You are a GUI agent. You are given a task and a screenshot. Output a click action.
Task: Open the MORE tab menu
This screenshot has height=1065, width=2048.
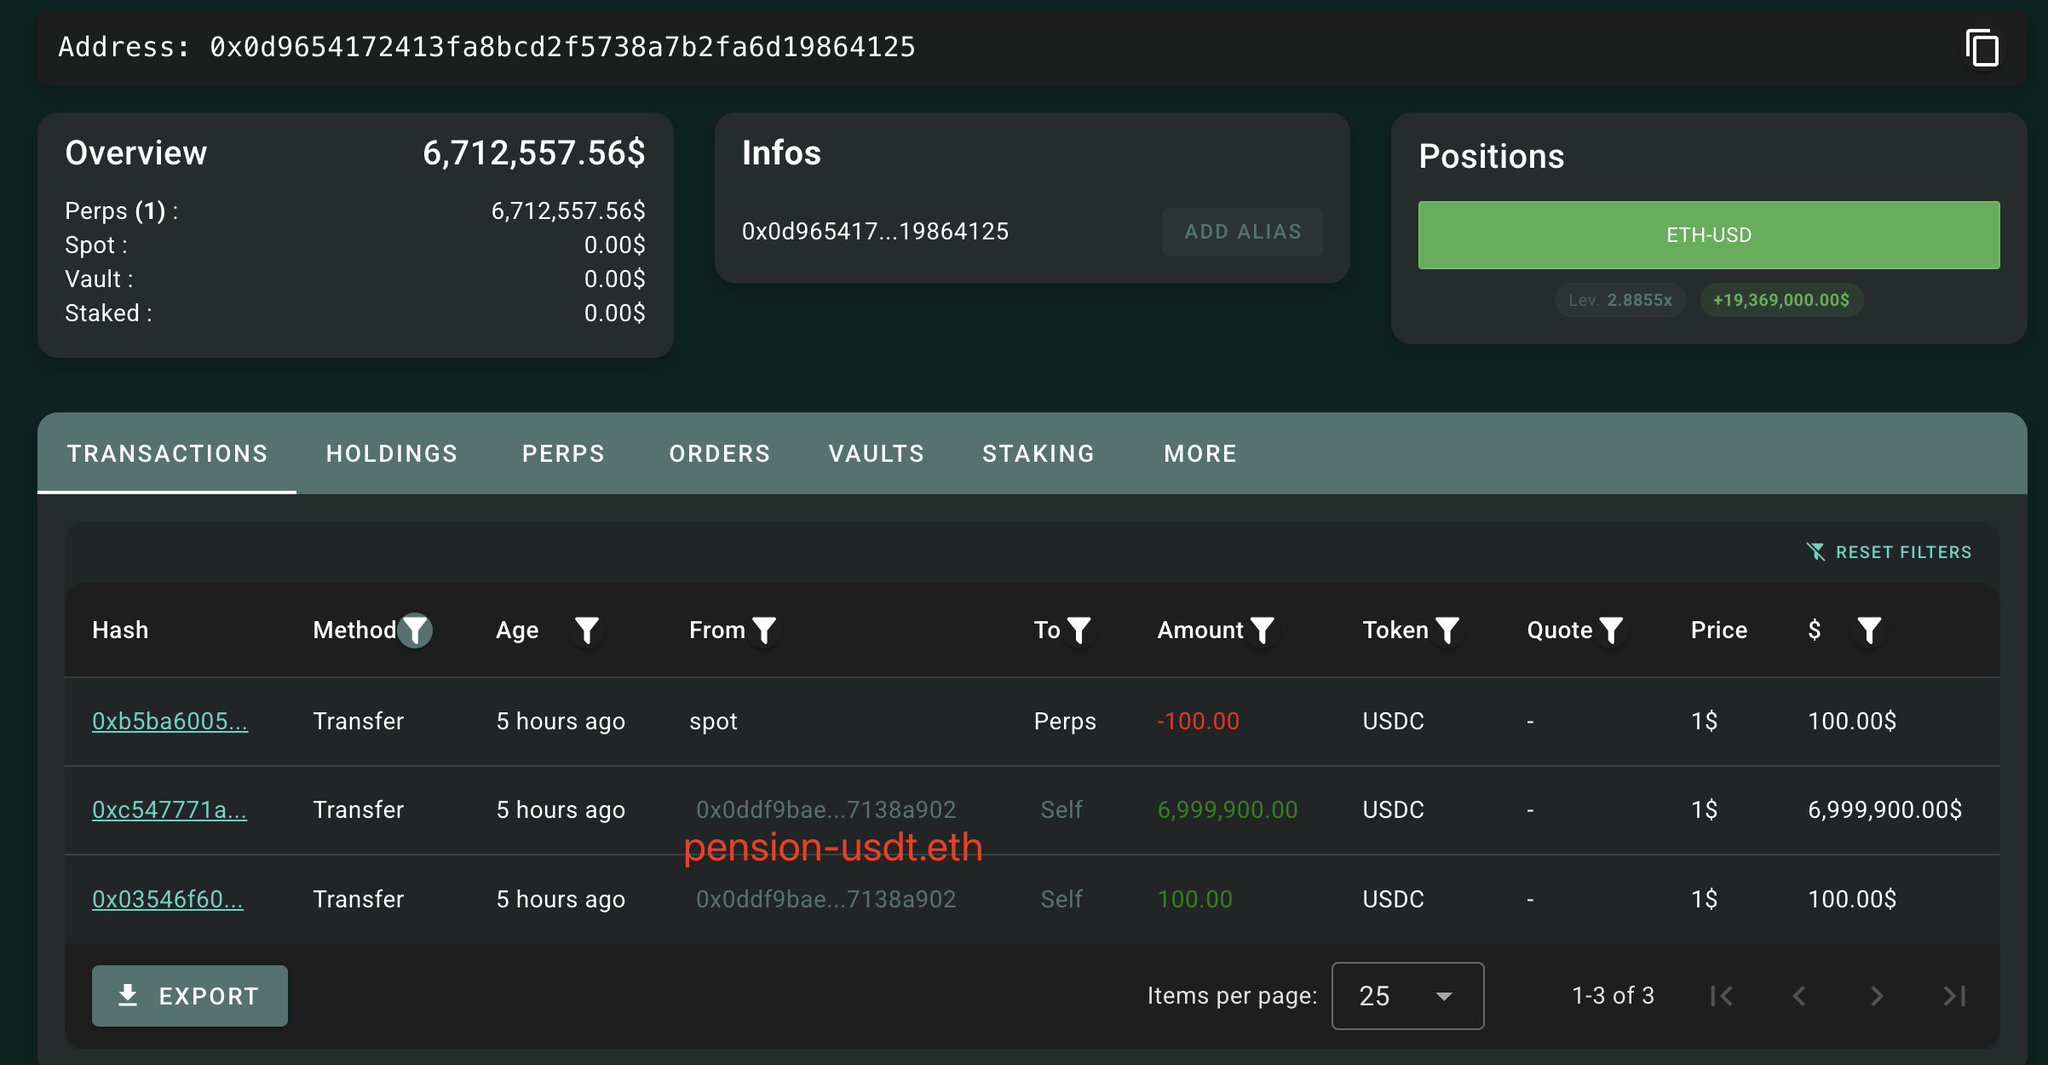coord(1200,454)
